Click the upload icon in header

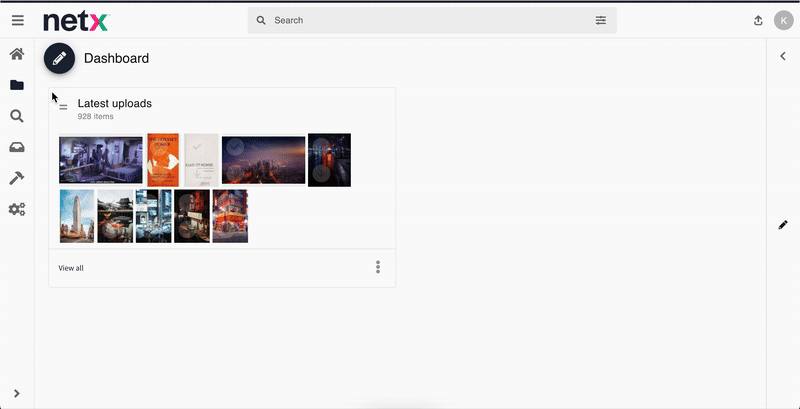tap(757, 20)
